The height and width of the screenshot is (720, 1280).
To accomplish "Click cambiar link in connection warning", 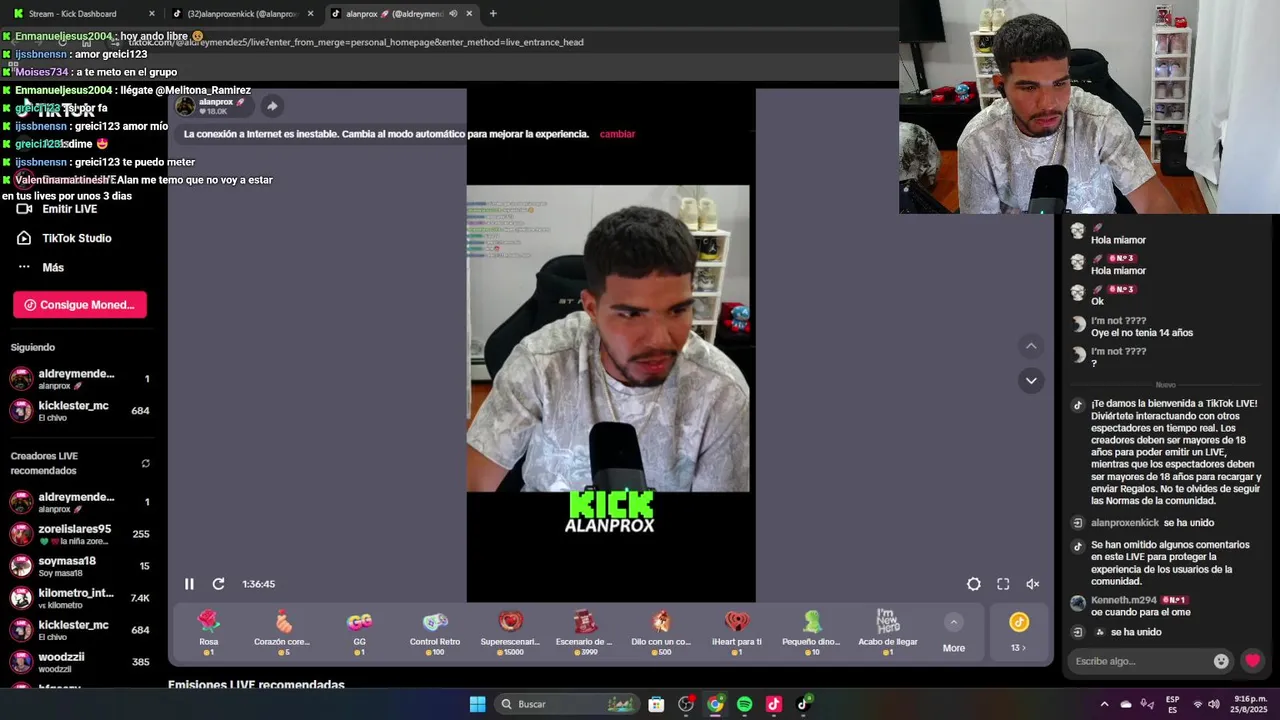I will [617, 134].
